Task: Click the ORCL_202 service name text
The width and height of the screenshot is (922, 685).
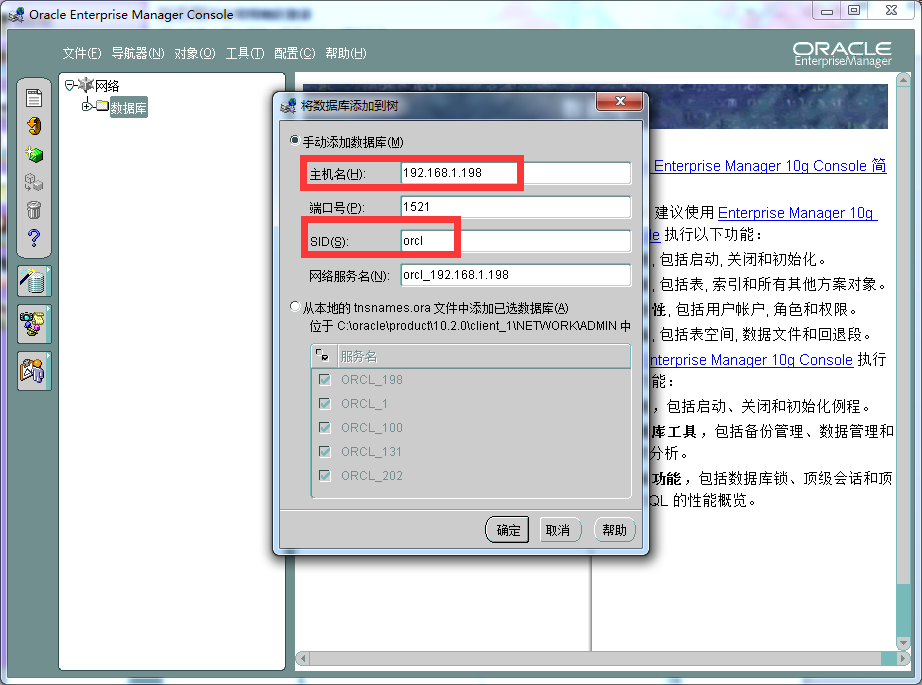Action: 372,476
